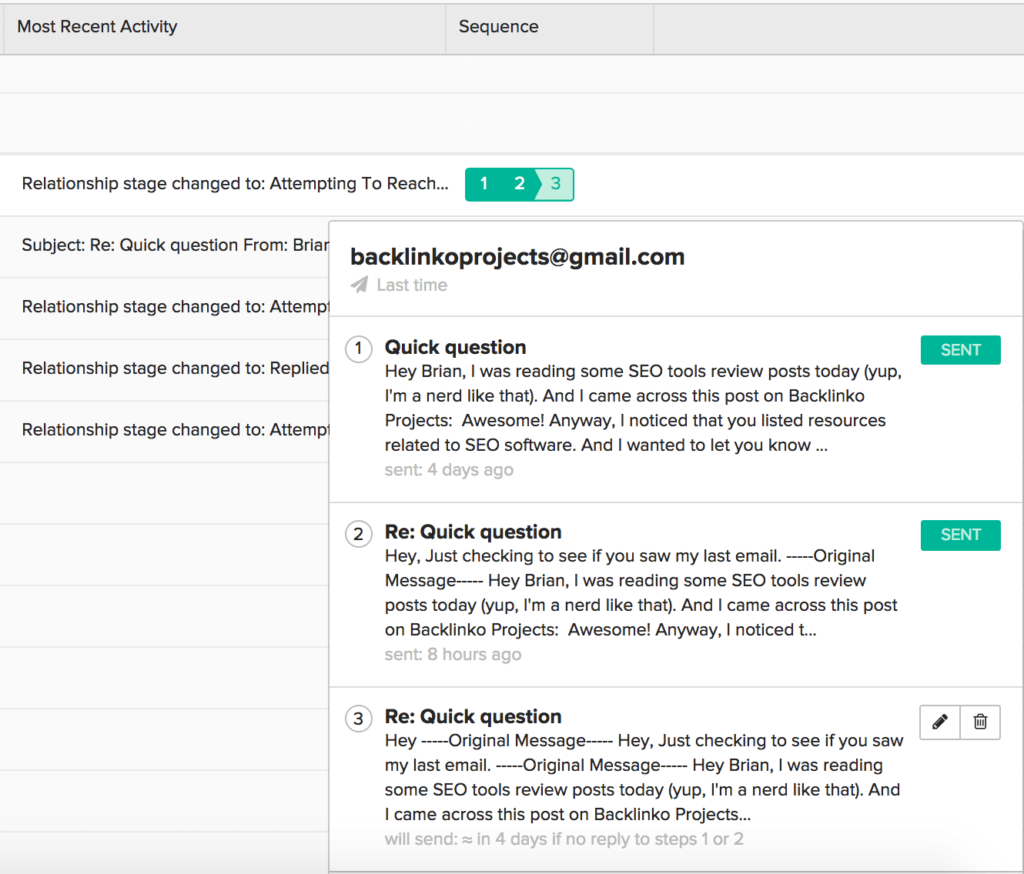Click the SENT badge on Quick question email

pyautogui.click(x=960, y=350)
